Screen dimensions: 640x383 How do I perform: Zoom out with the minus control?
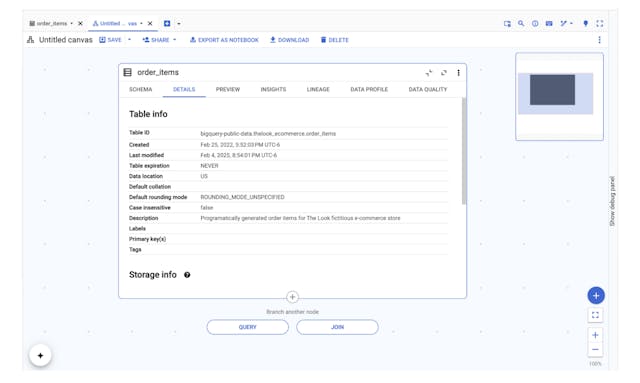point(596,350)
